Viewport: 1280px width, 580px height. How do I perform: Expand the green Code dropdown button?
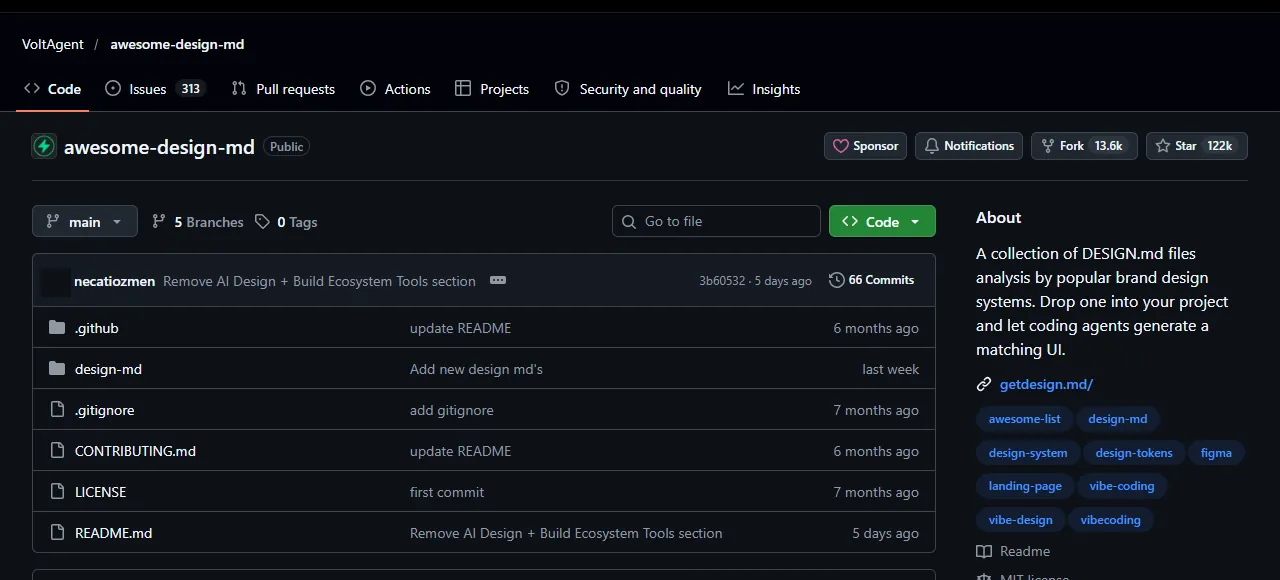(882, 221)
